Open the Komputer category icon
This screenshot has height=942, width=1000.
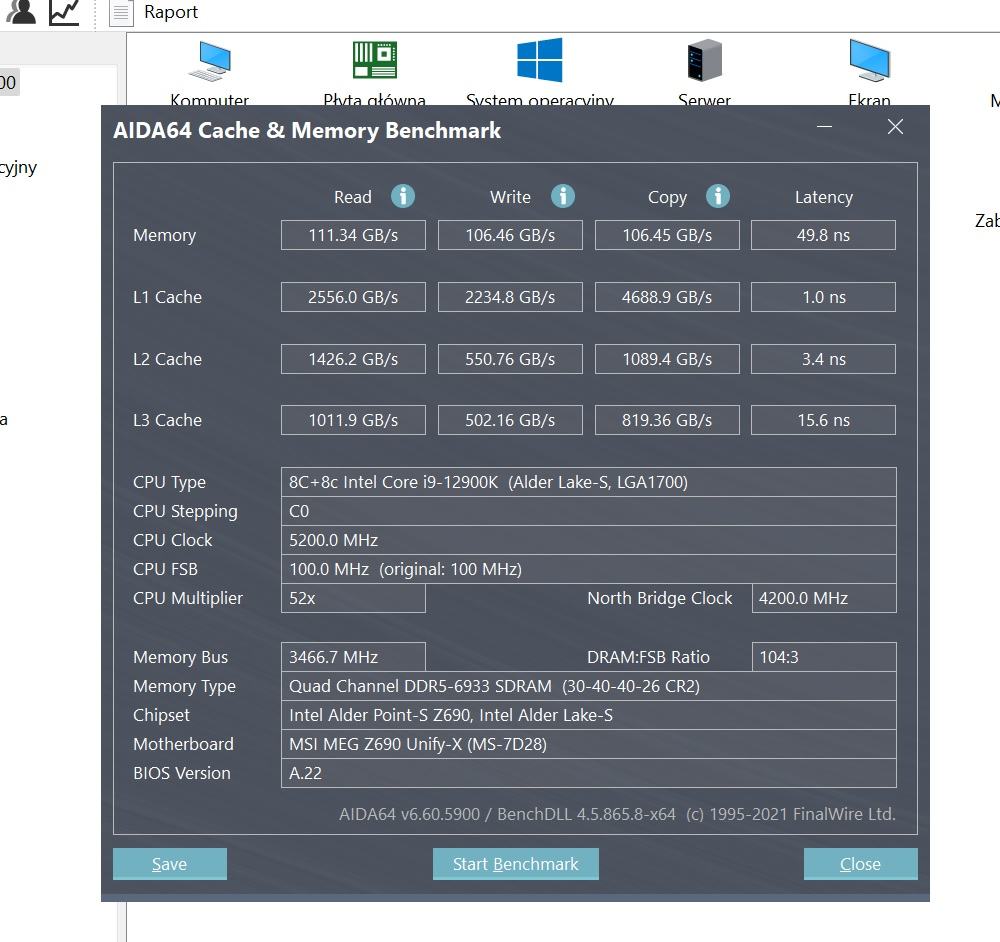pos(210,61)
